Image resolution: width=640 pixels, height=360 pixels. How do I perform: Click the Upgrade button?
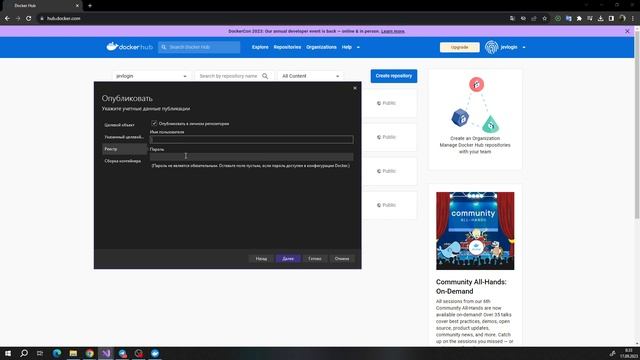(460, 47)
